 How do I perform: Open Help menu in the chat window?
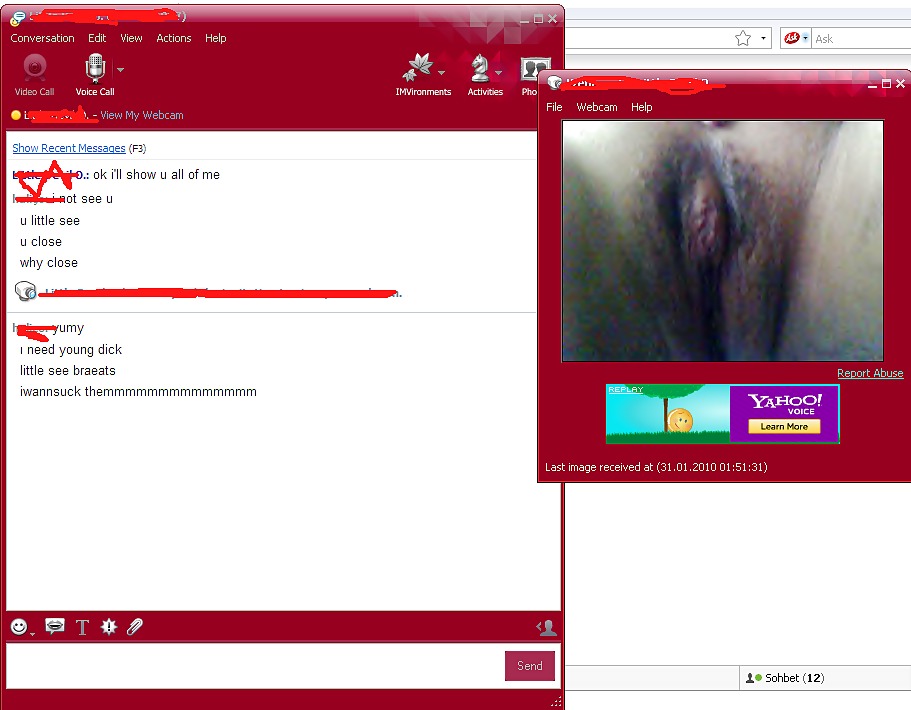[x=216, y=38]
